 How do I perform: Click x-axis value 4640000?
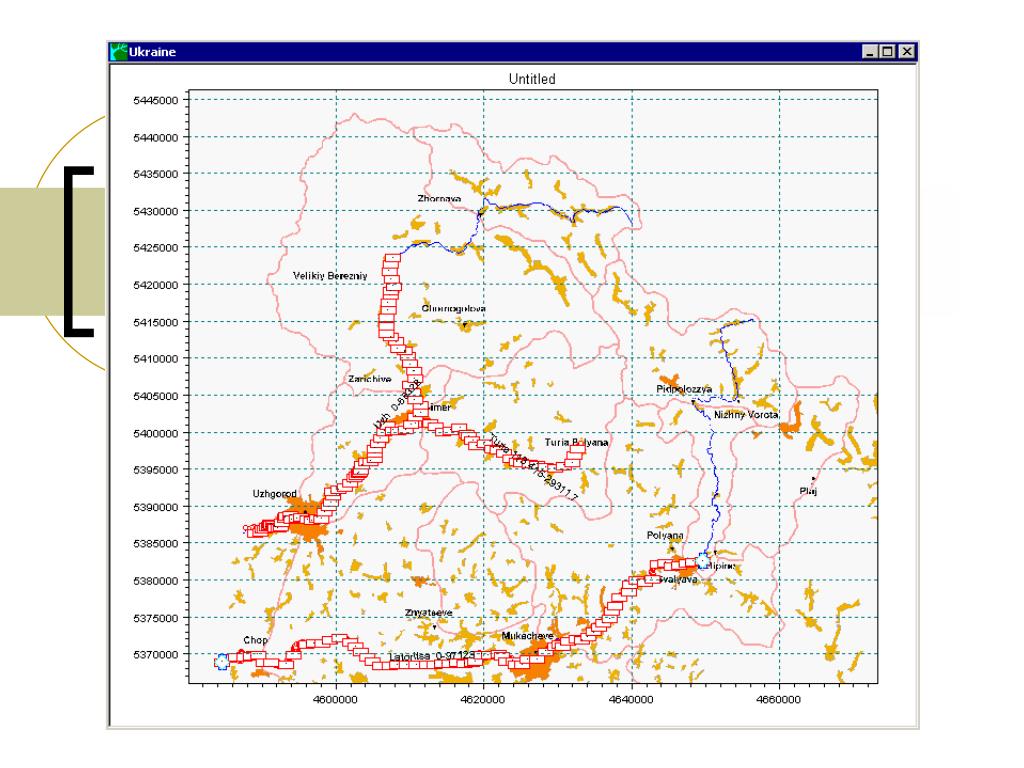(x=631, y=699)
